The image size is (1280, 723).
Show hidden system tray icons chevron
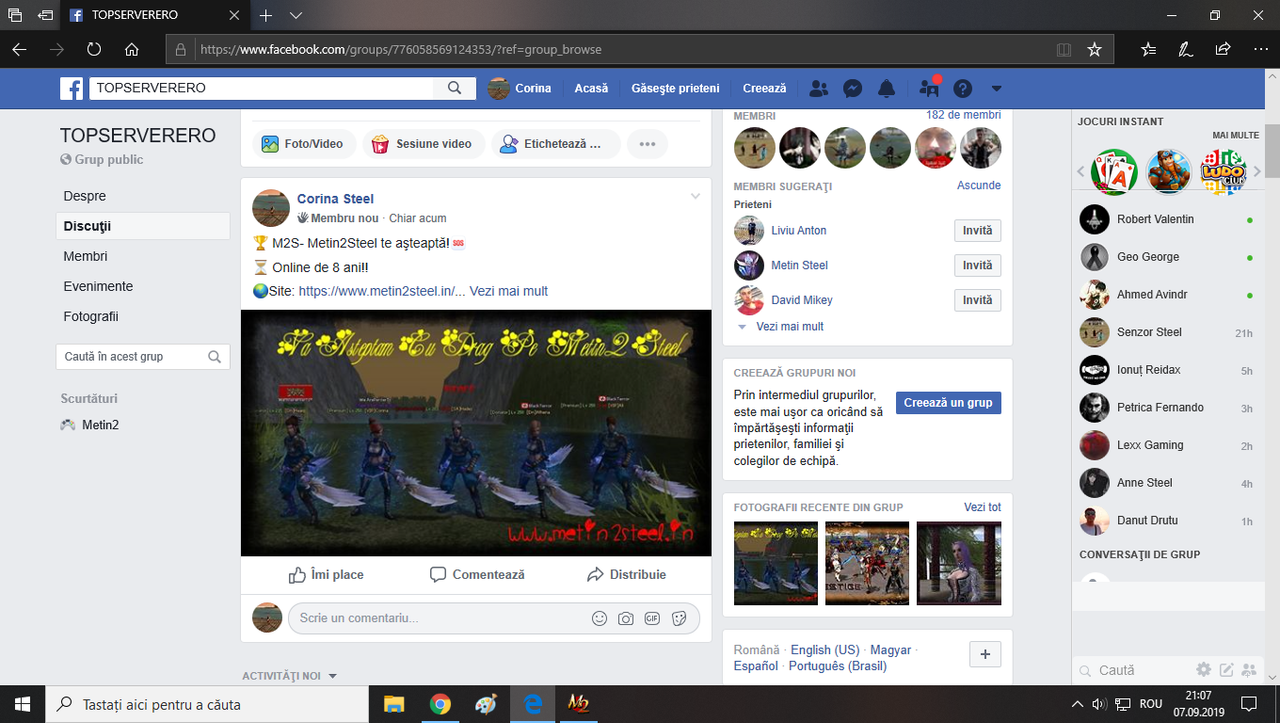(x=1076, y=704)
